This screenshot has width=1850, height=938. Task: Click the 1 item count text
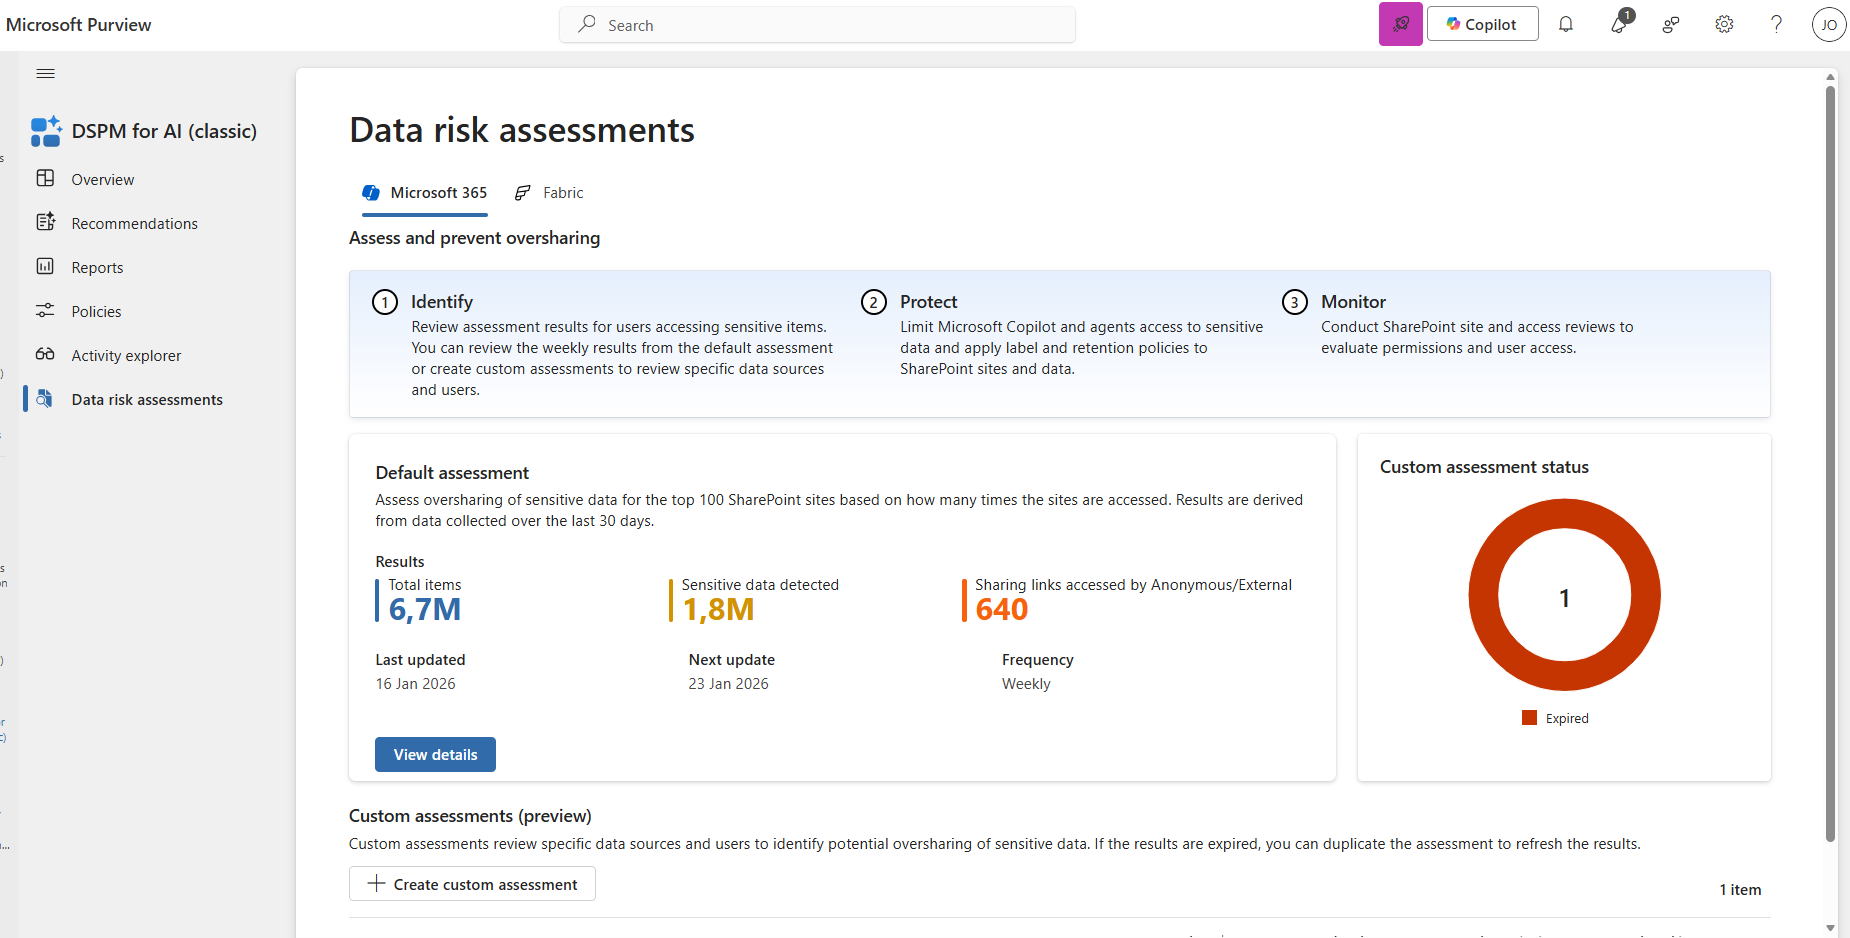1741,890
